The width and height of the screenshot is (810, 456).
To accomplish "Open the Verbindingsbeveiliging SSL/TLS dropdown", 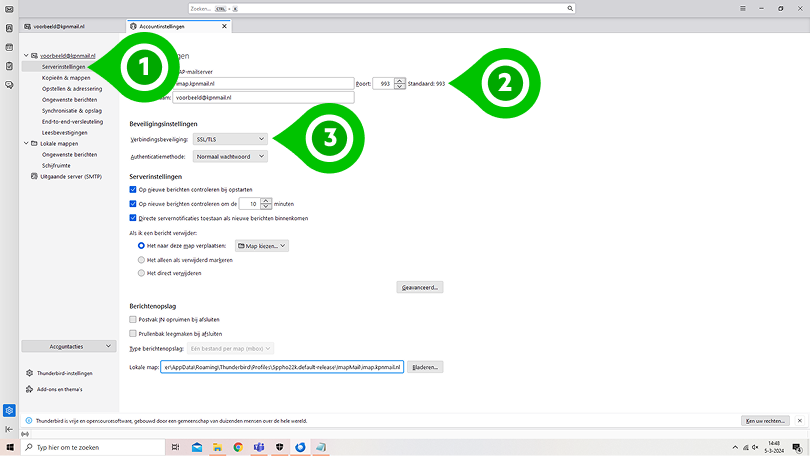I will (230, 139).
